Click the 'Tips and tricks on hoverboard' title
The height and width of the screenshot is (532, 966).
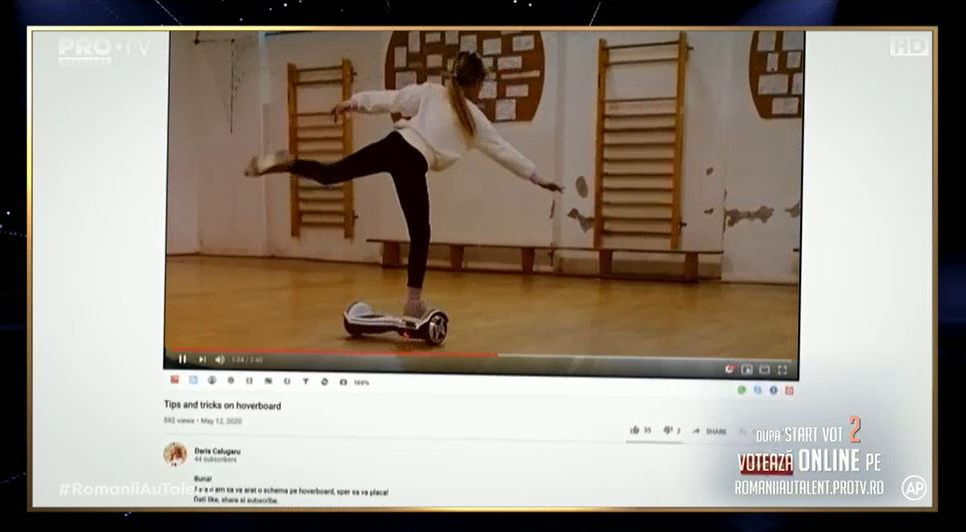(x=222, y=406)
